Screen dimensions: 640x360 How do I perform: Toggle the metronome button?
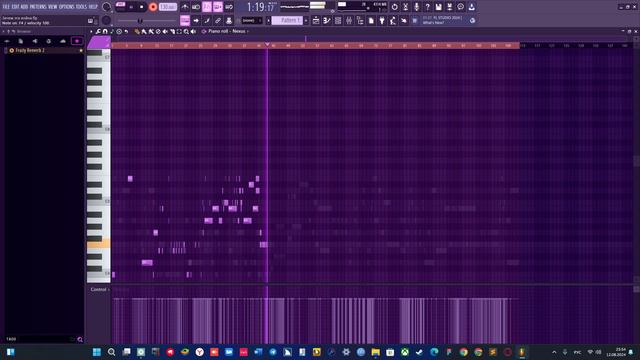coord(185,7)
